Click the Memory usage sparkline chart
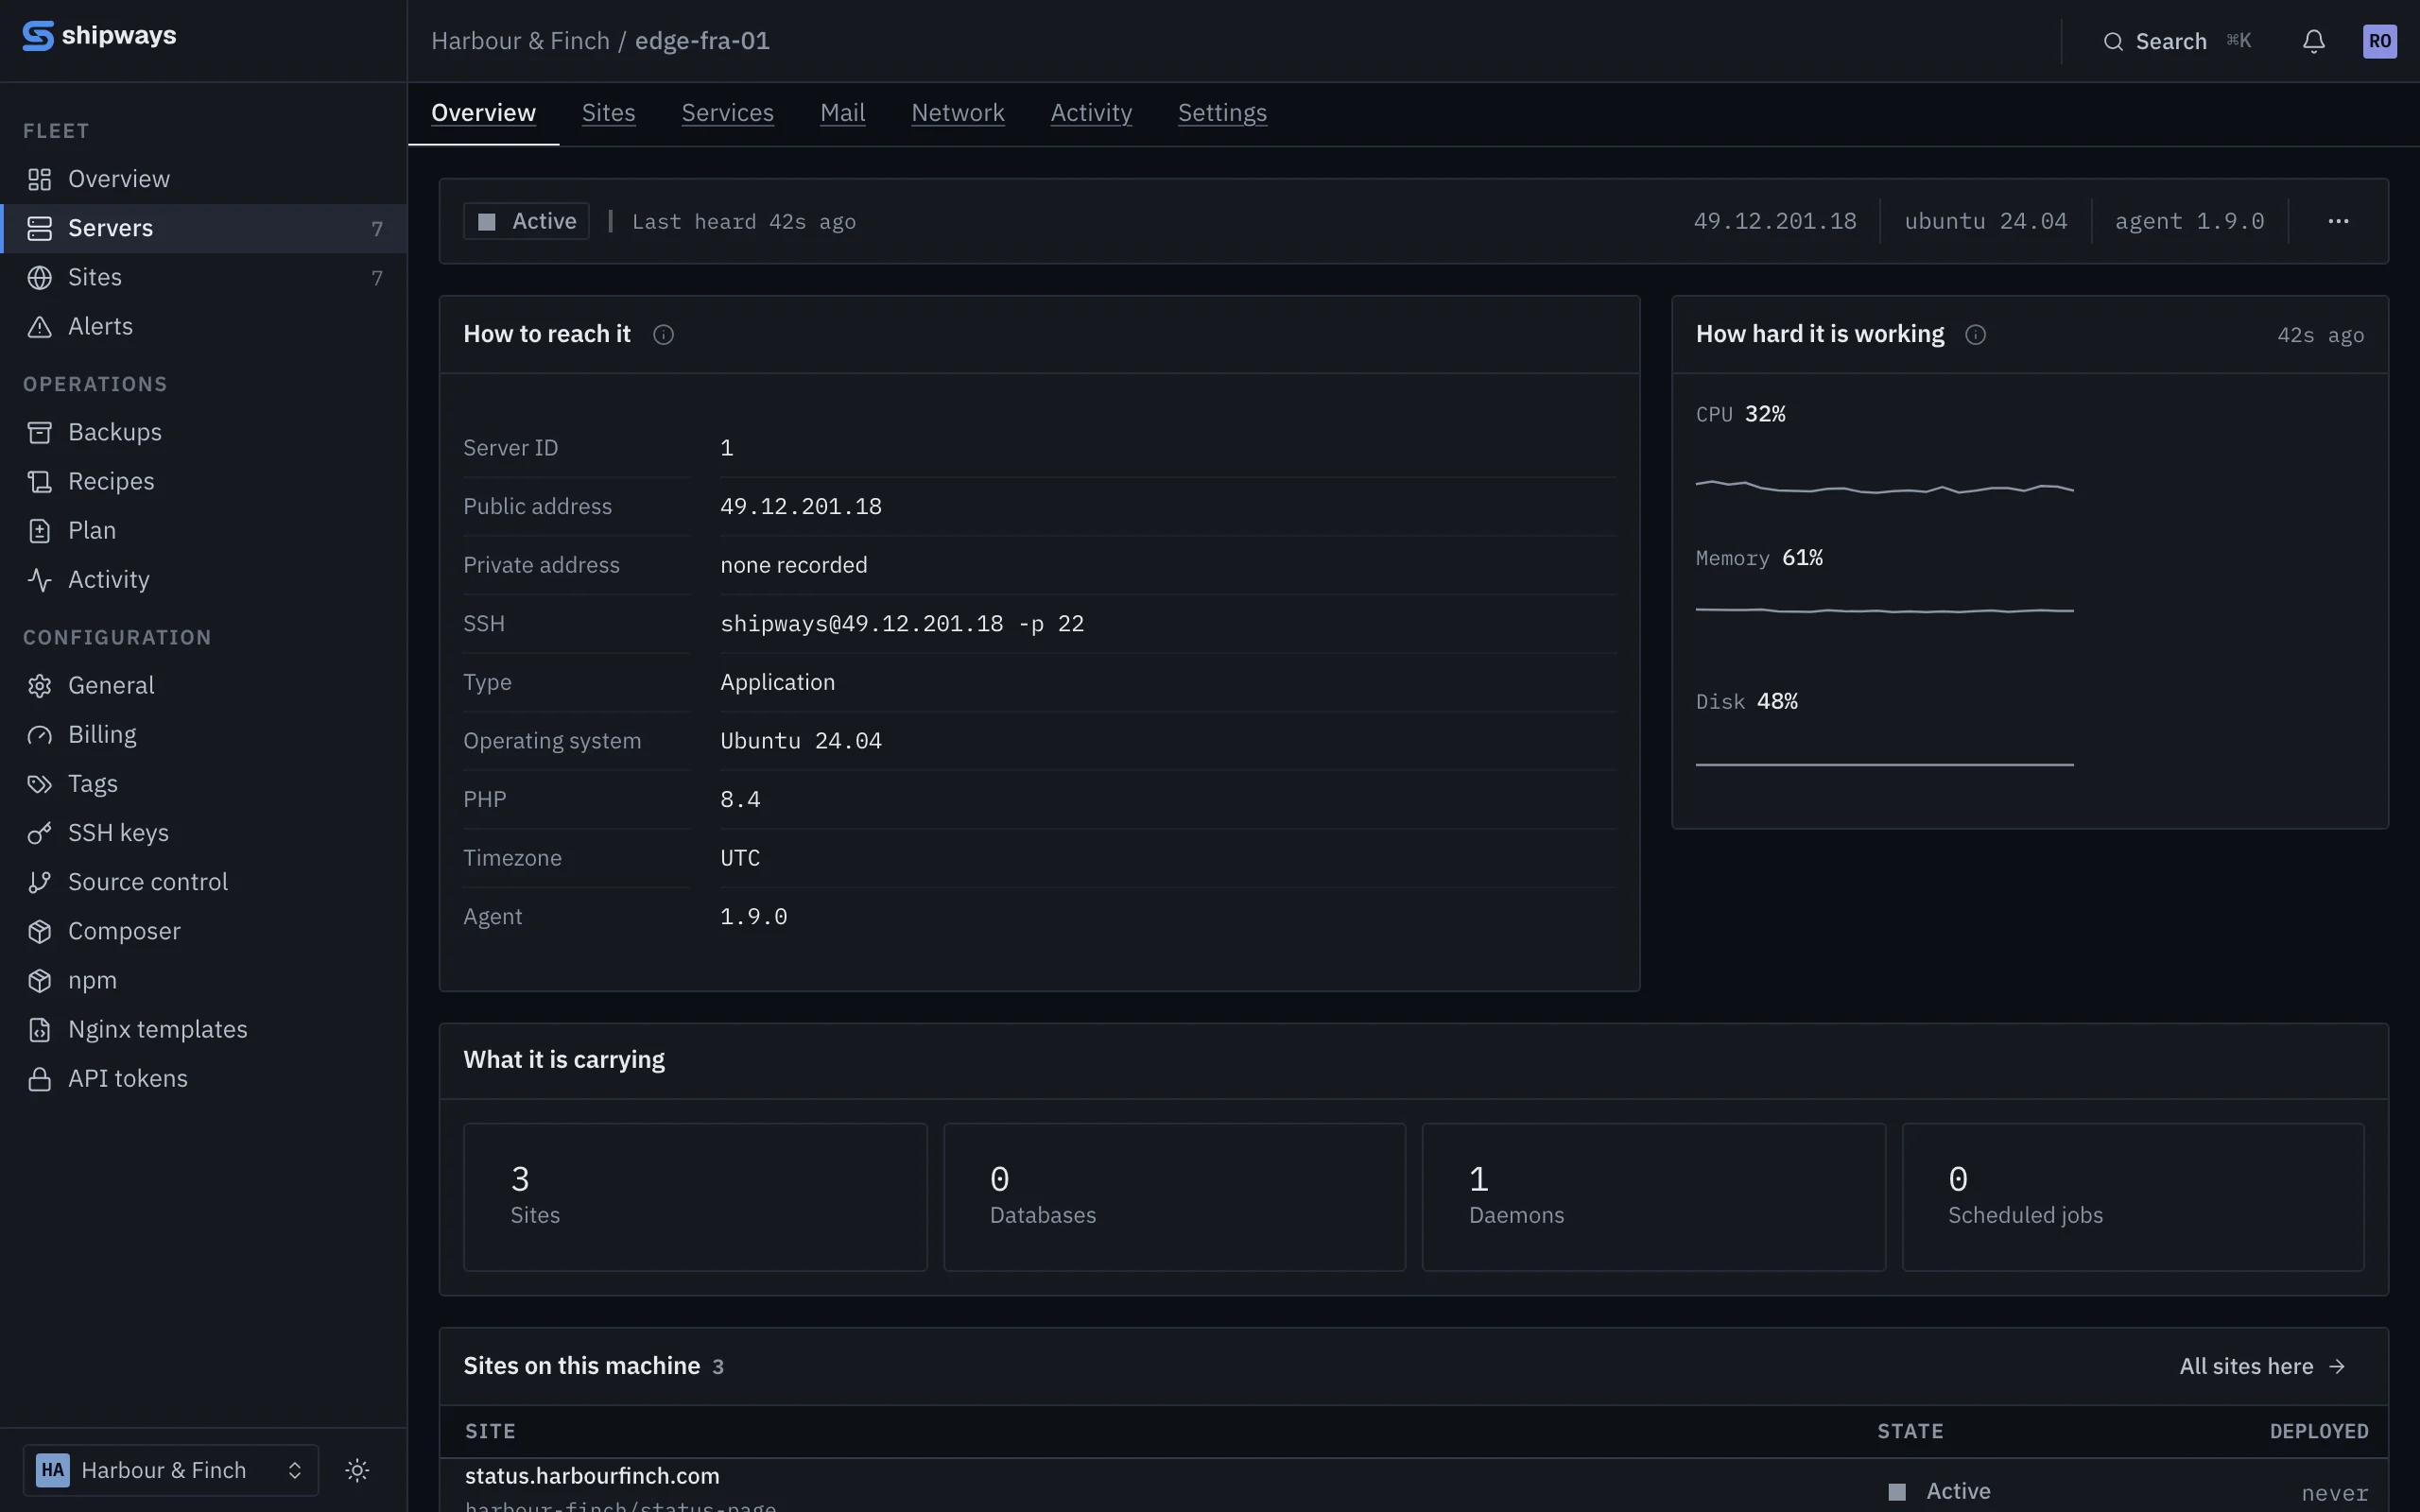This screenshot has width=2420, height=1512. pos(1884,610)
